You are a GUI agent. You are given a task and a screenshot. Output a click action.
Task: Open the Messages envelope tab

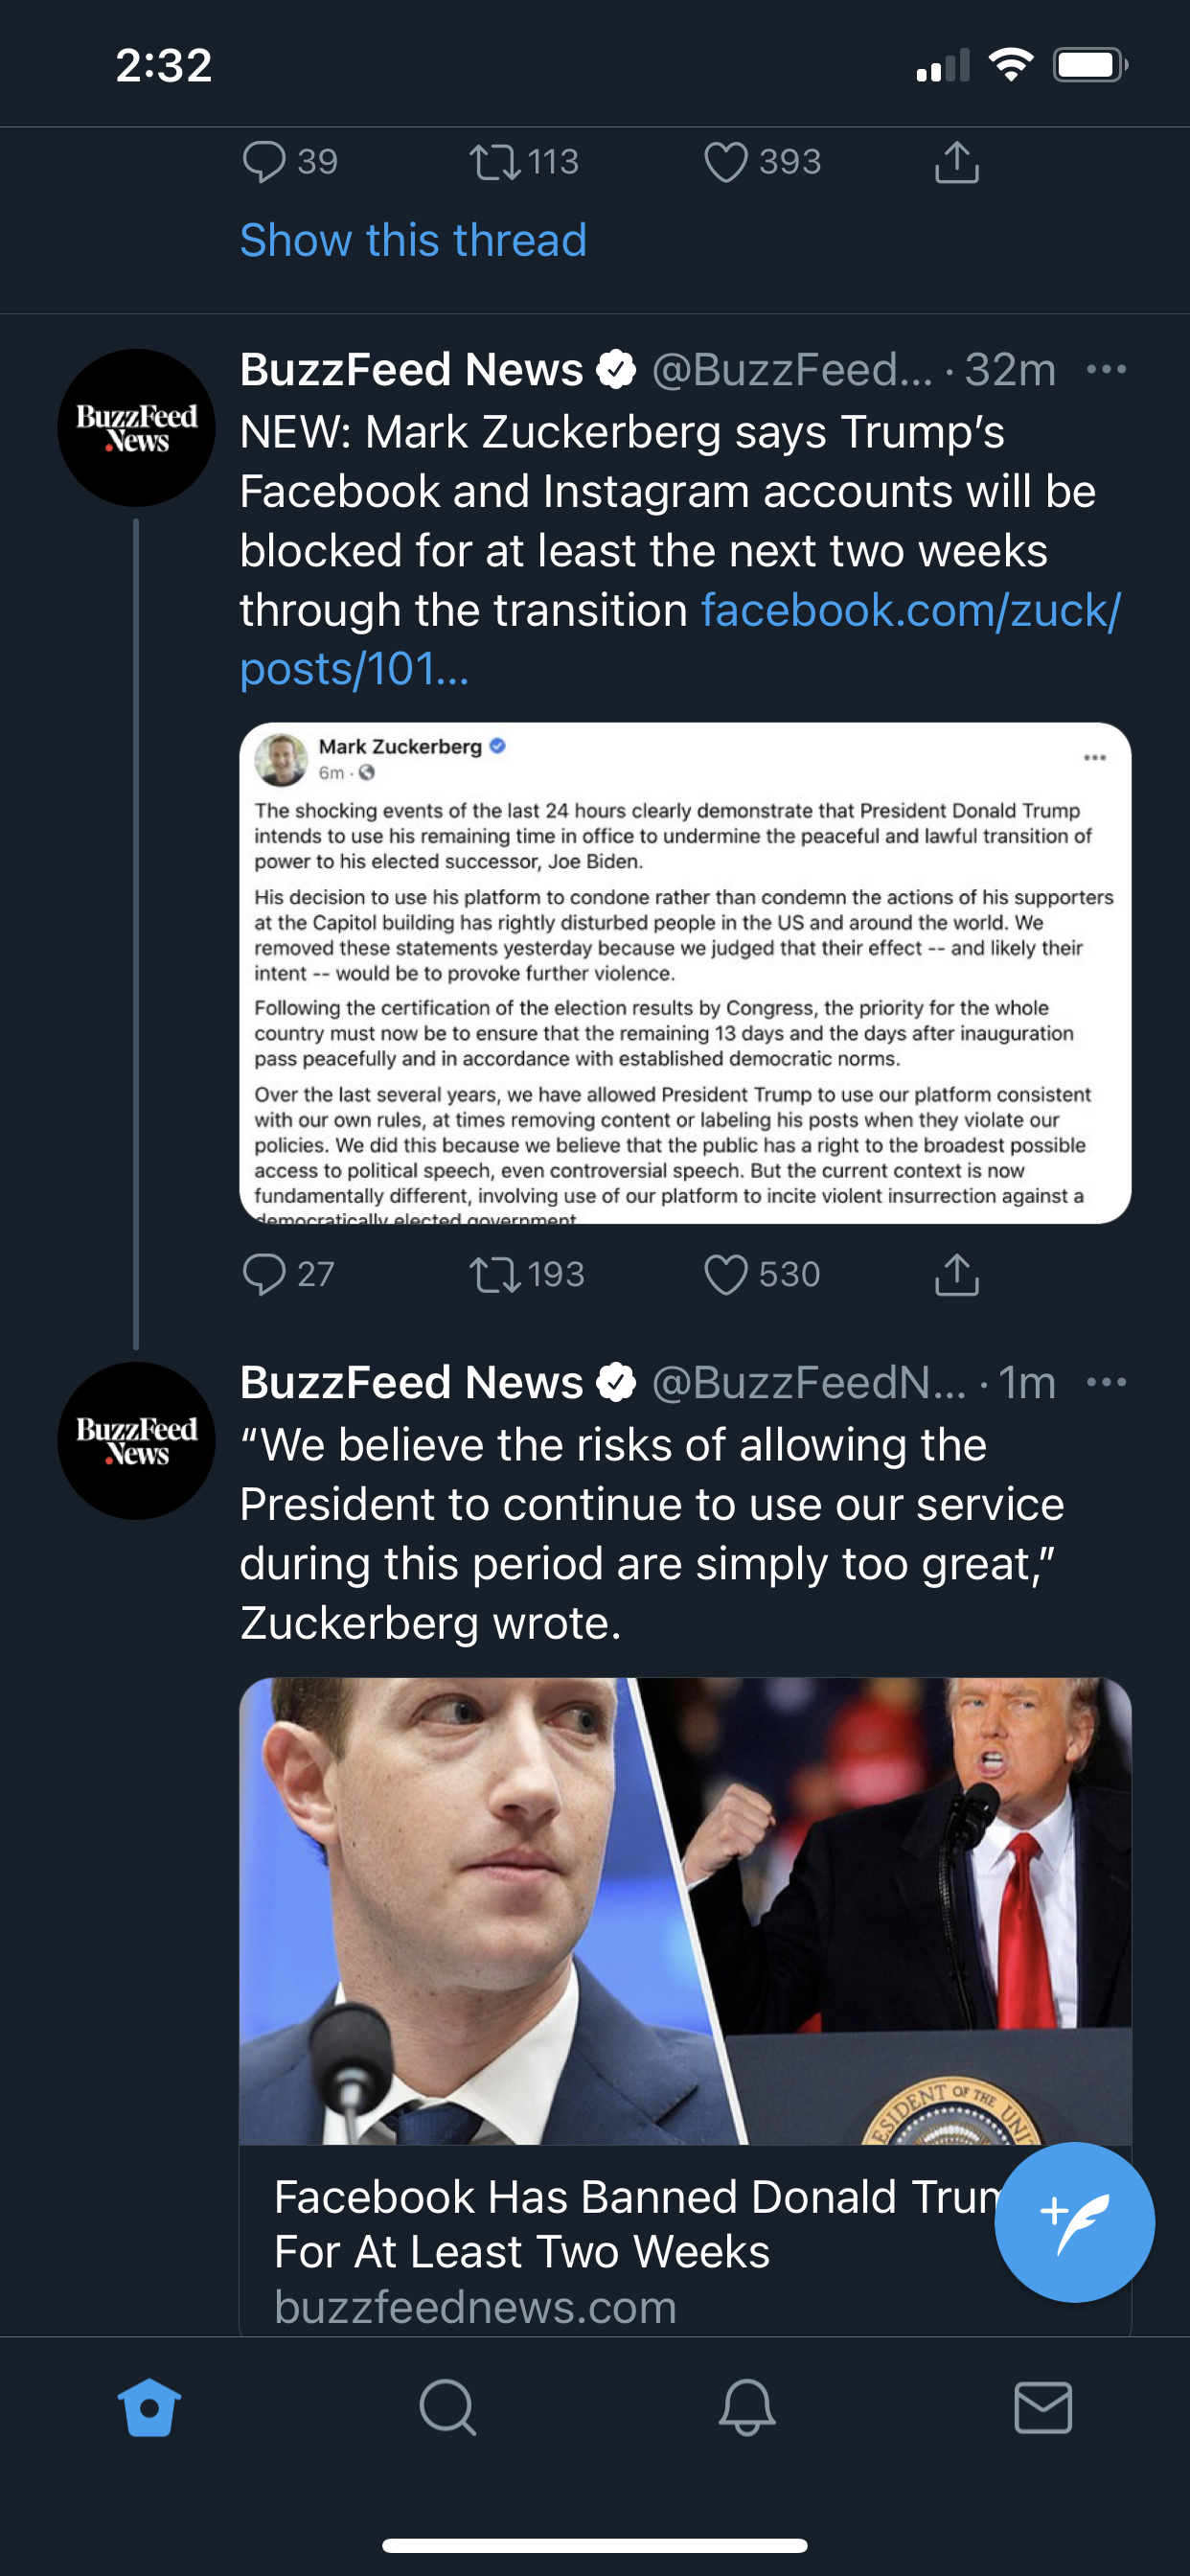(x=1043, y=2407)
